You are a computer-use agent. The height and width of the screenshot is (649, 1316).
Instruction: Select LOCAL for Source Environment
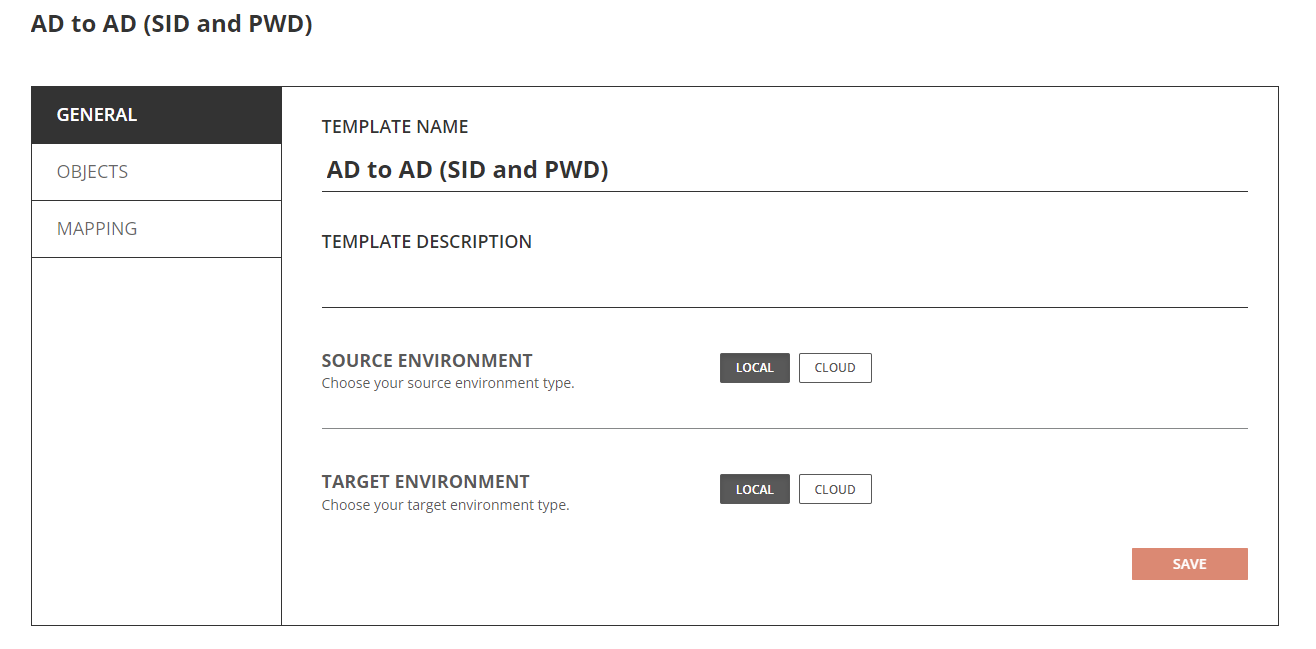(x=754, y=368)
